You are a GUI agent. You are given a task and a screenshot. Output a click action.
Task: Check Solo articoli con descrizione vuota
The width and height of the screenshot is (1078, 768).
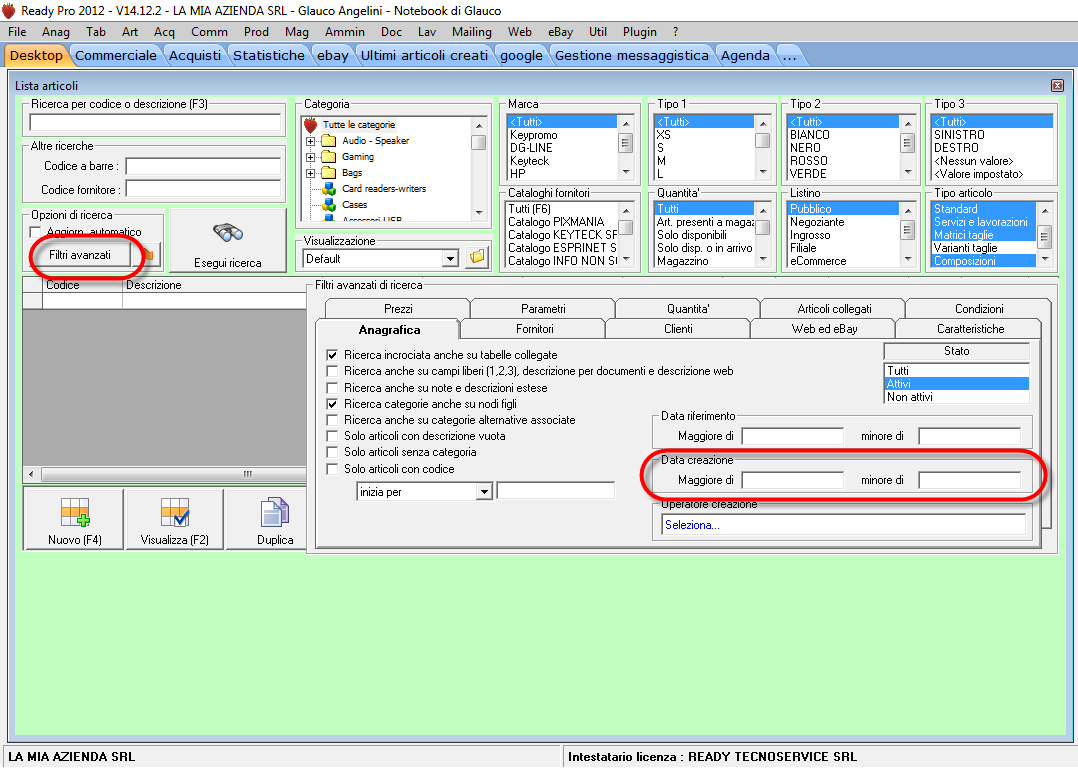click(332, 436)
